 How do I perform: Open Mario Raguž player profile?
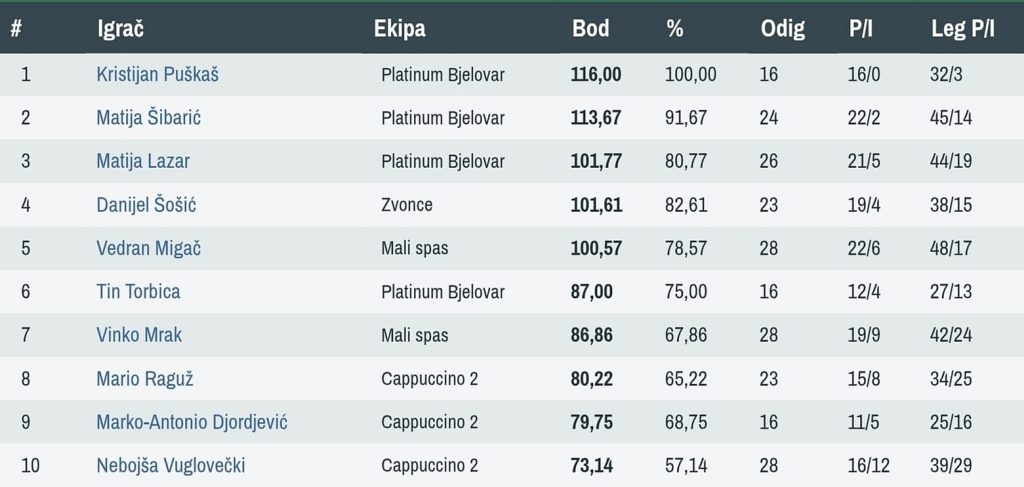point(144,379)
